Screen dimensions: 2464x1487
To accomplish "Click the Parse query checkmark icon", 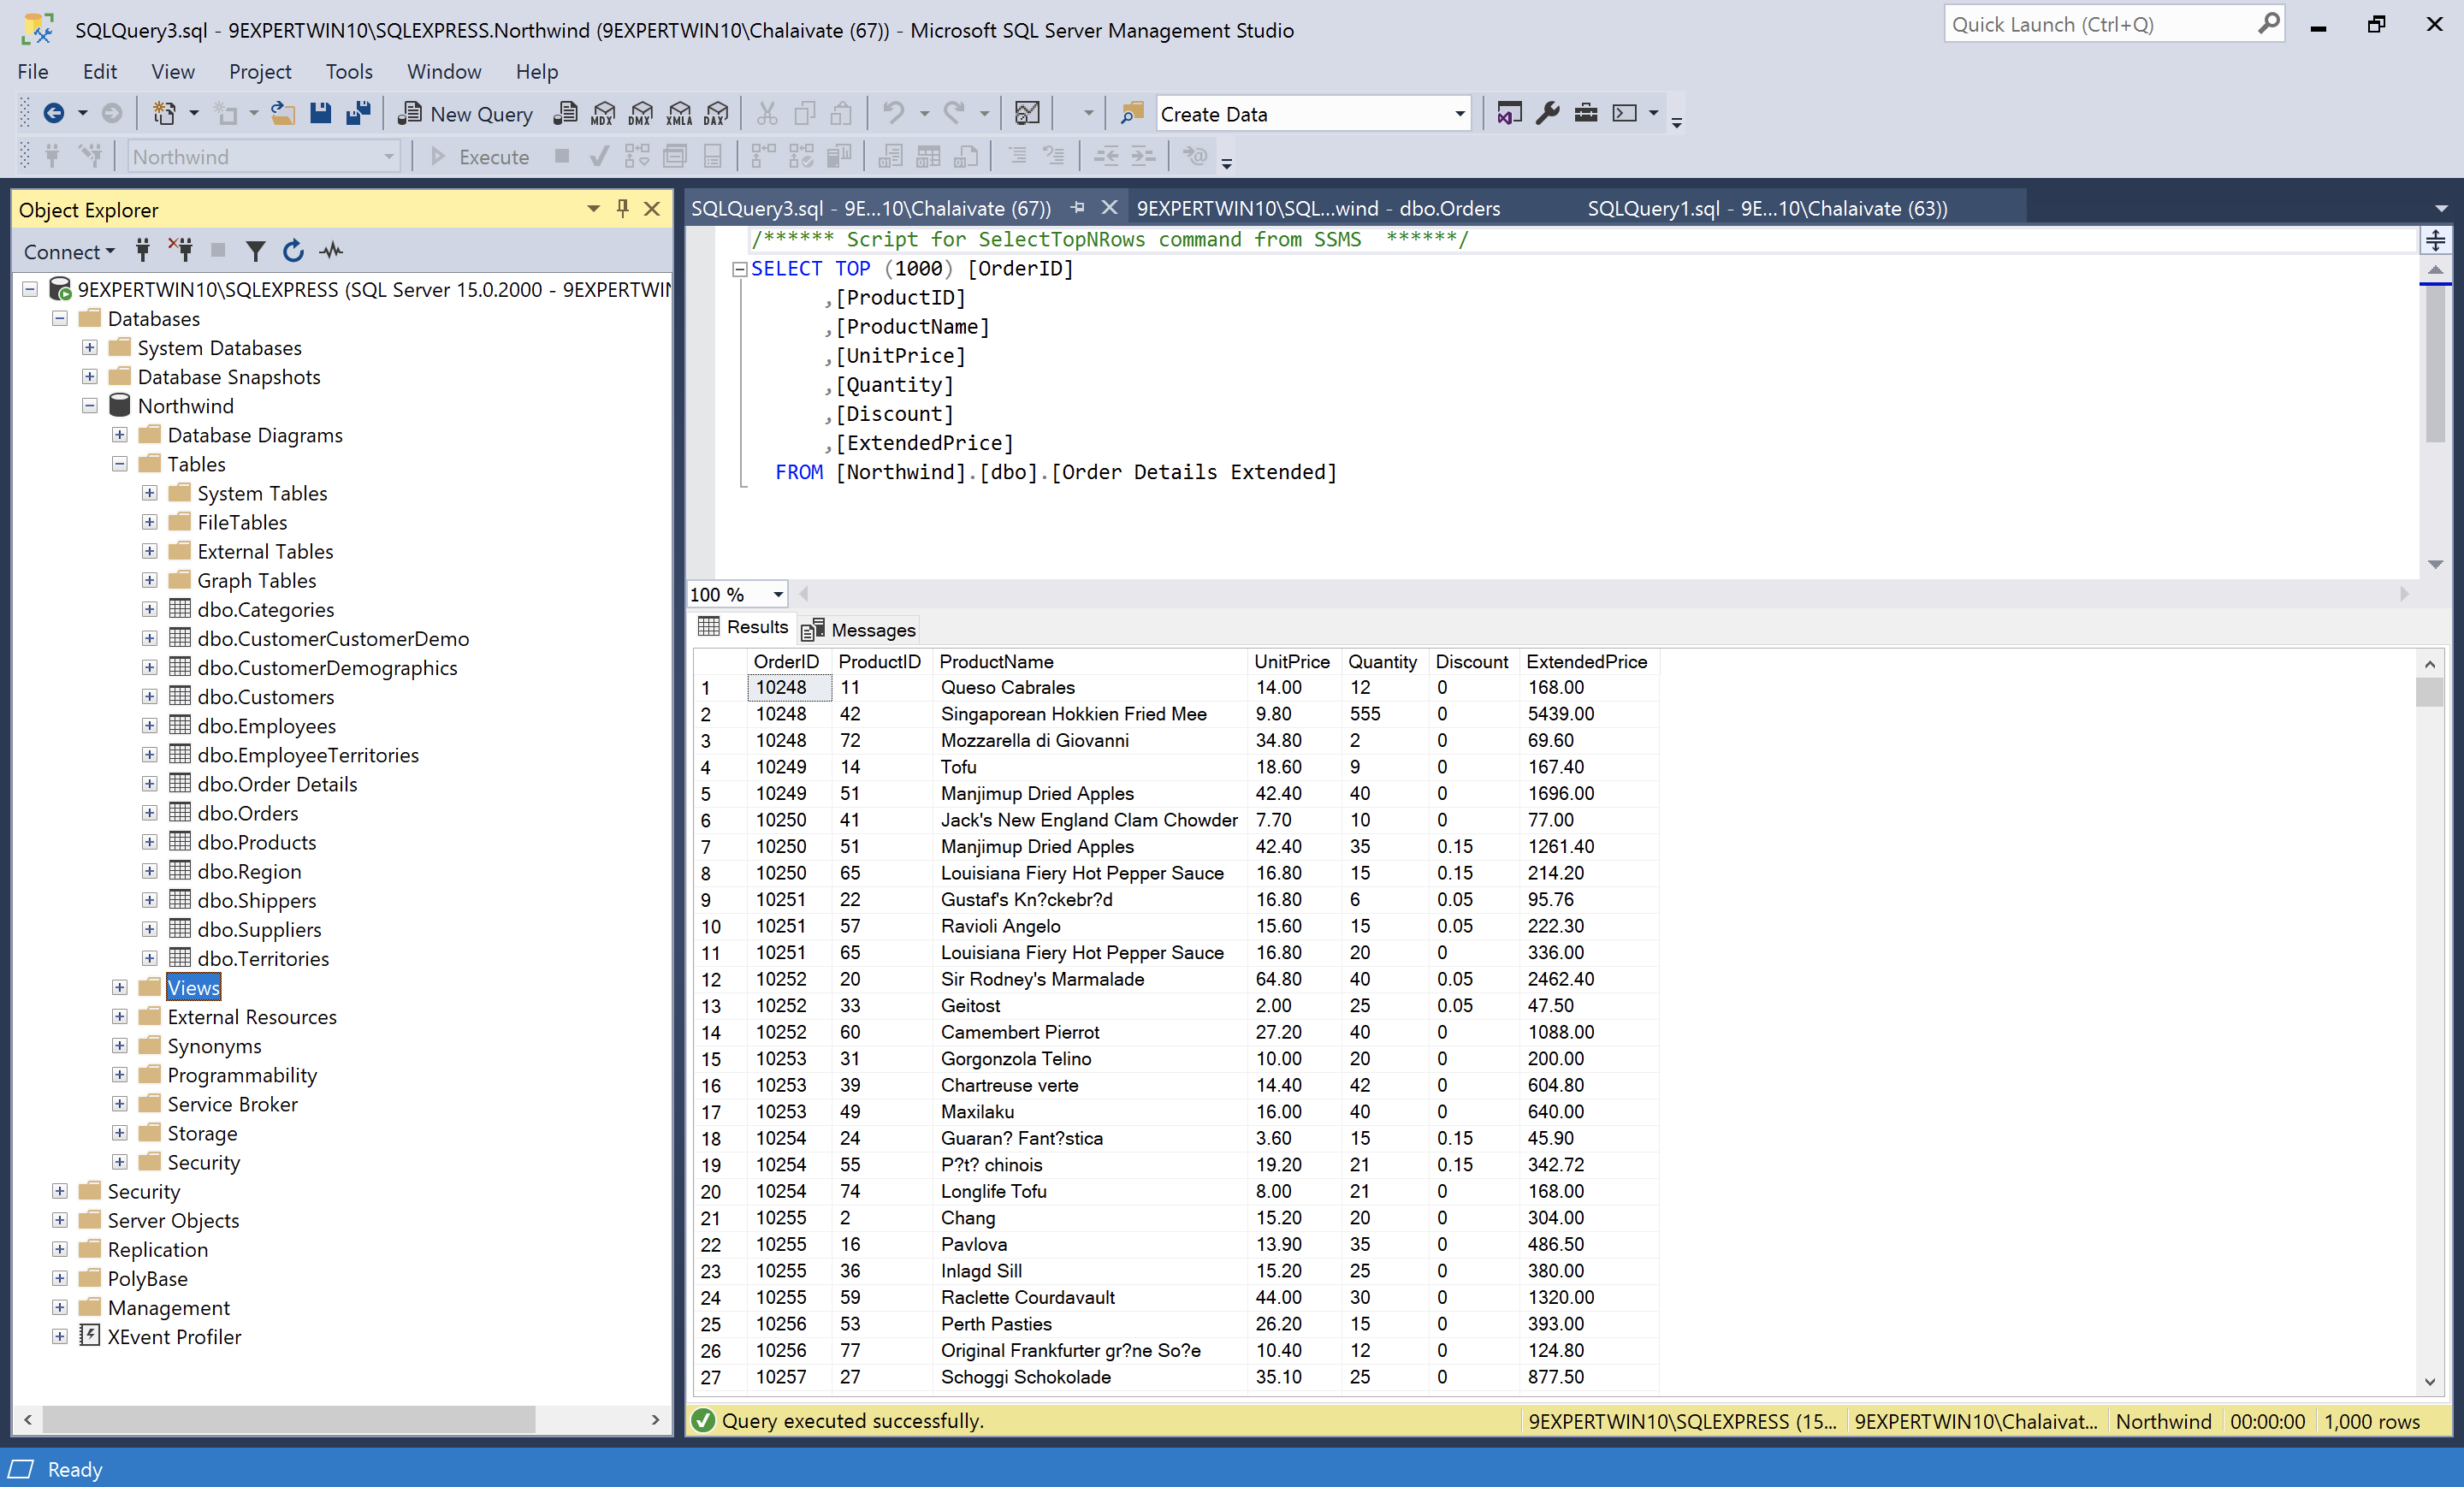I will 598,156.
